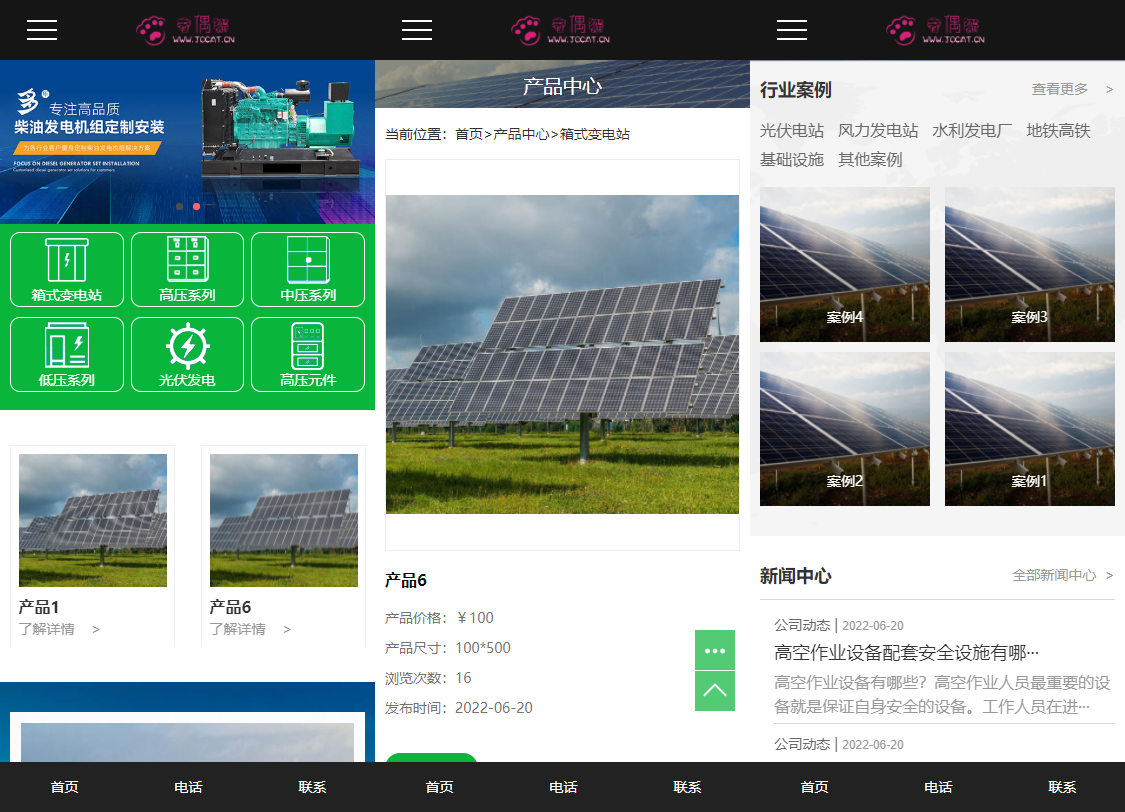Click 联系 in right screen bottom bar
This screenshot has width=1125, height=812.
pos(1062,787)
